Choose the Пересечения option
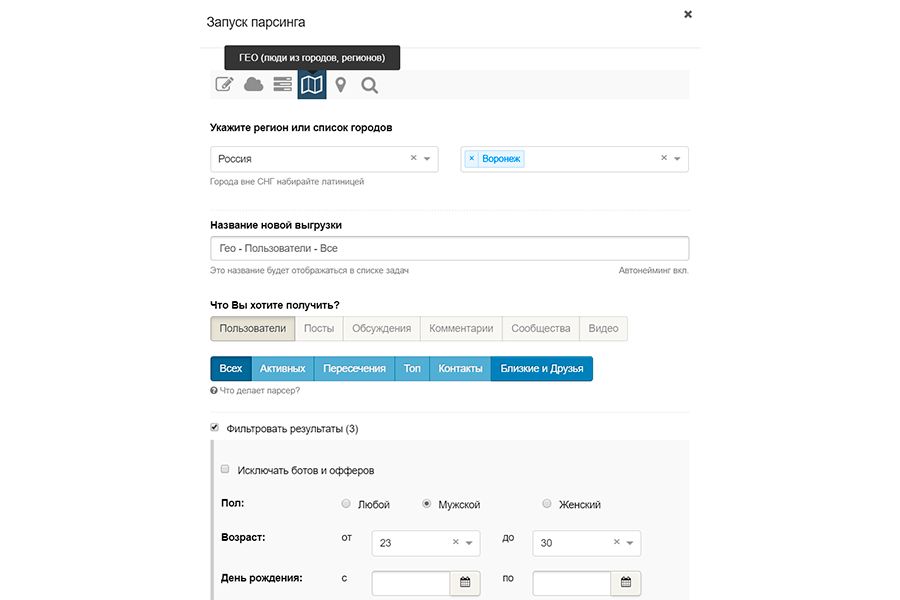The height and width of the screenshot is (600, 900). (x=354, y=369)
